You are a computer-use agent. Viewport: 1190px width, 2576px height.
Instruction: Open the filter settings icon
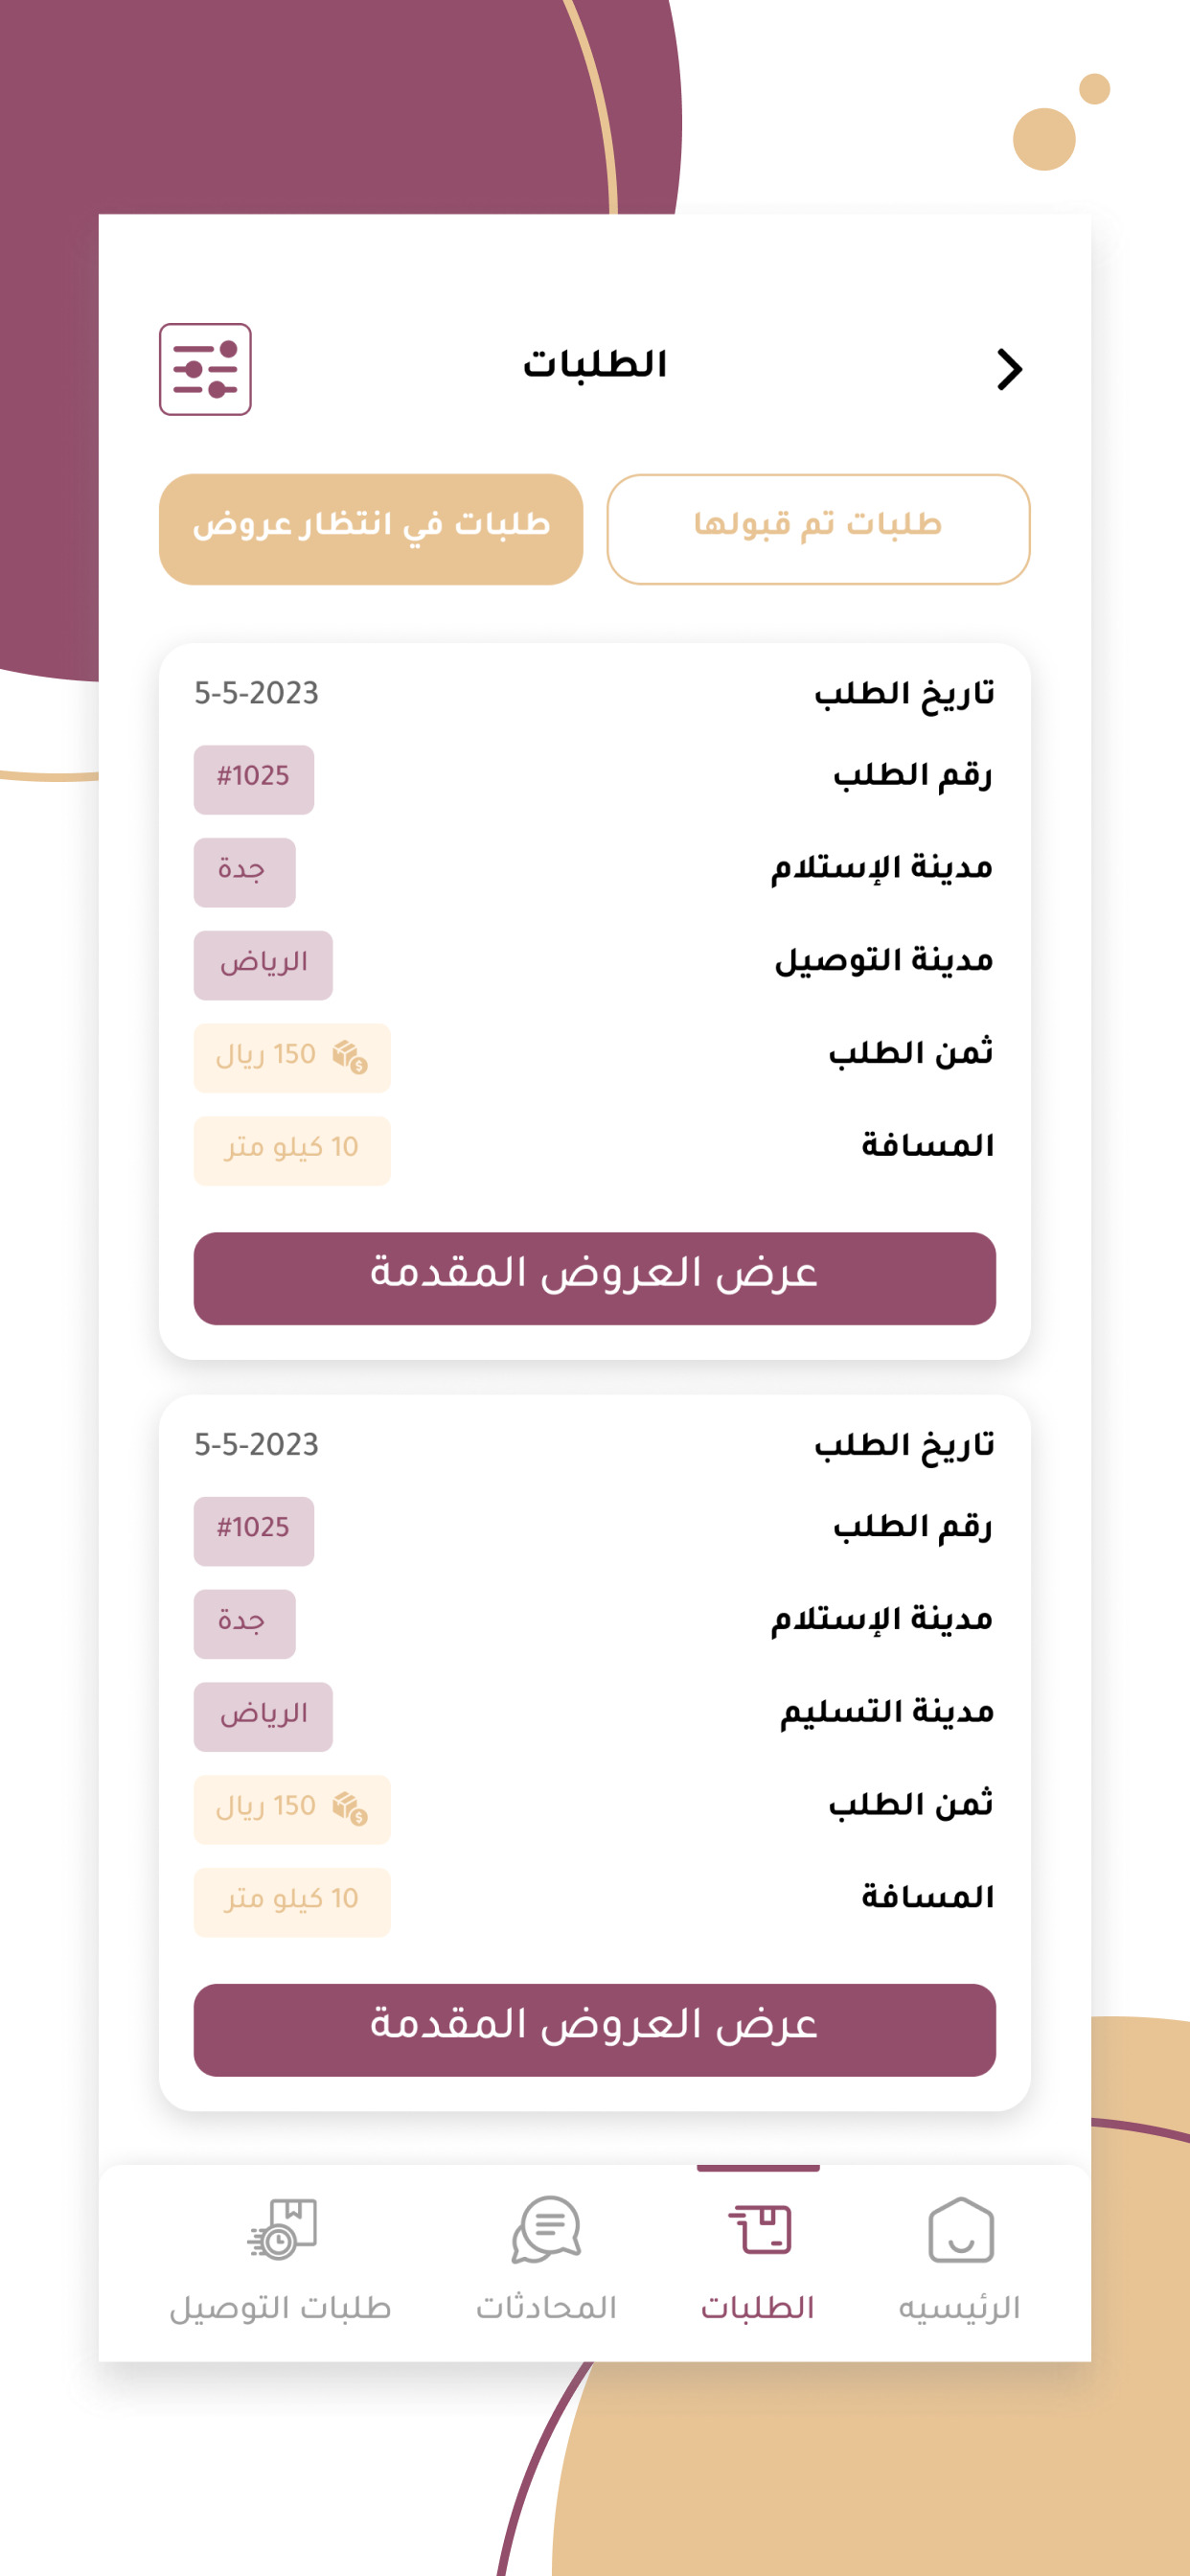coord(205,369)
